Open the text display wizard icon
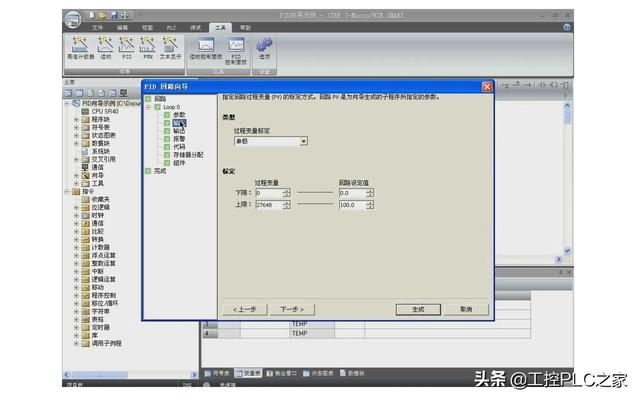This screenshot has width=640, height=400. coord(170,48)
